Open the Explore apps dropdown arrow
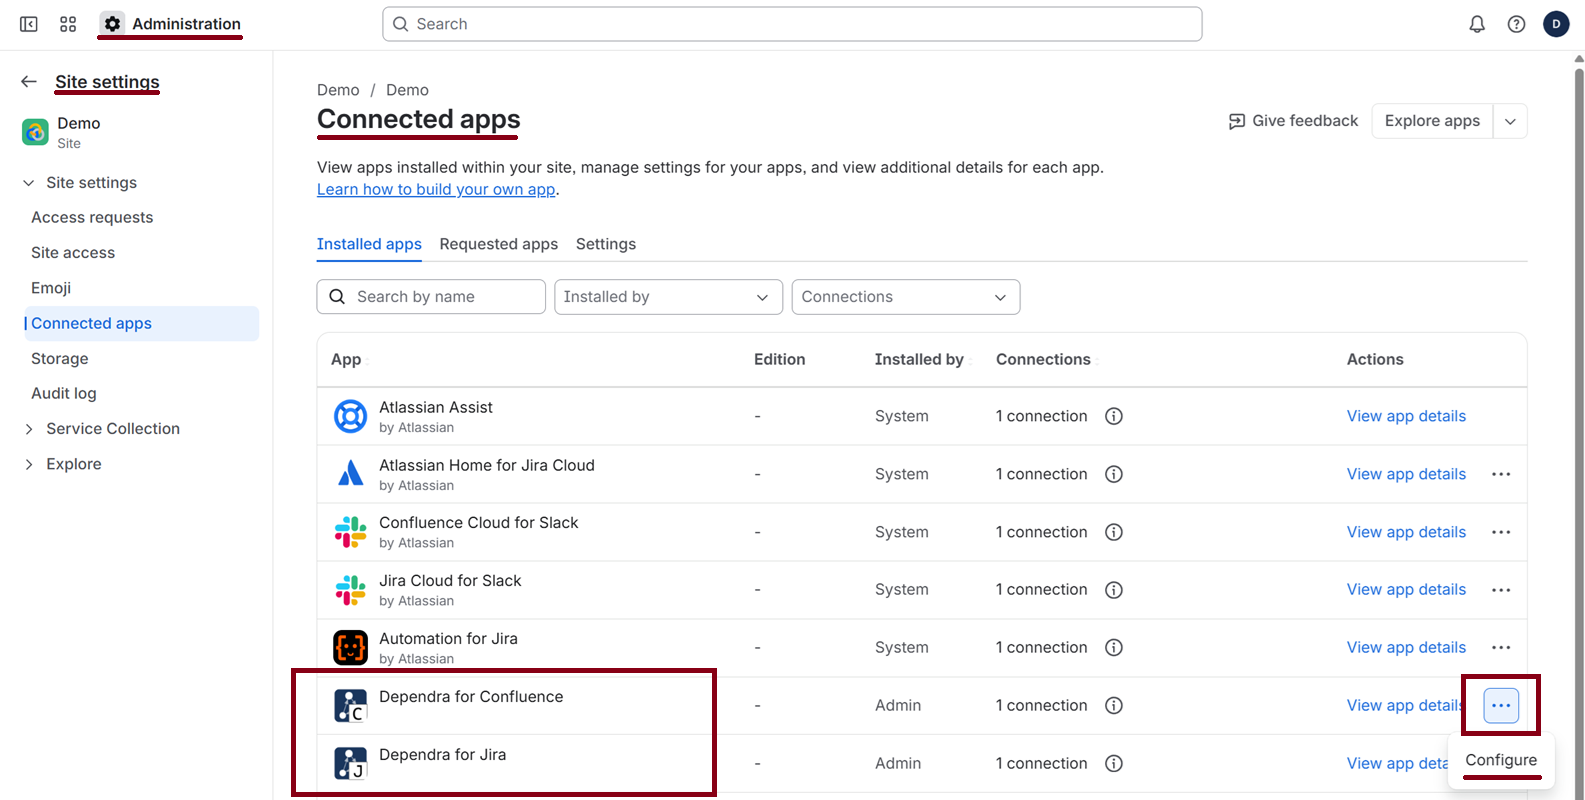This screenshot has width=1585, height=800. pyautogui.click(x=1510, y=121)
